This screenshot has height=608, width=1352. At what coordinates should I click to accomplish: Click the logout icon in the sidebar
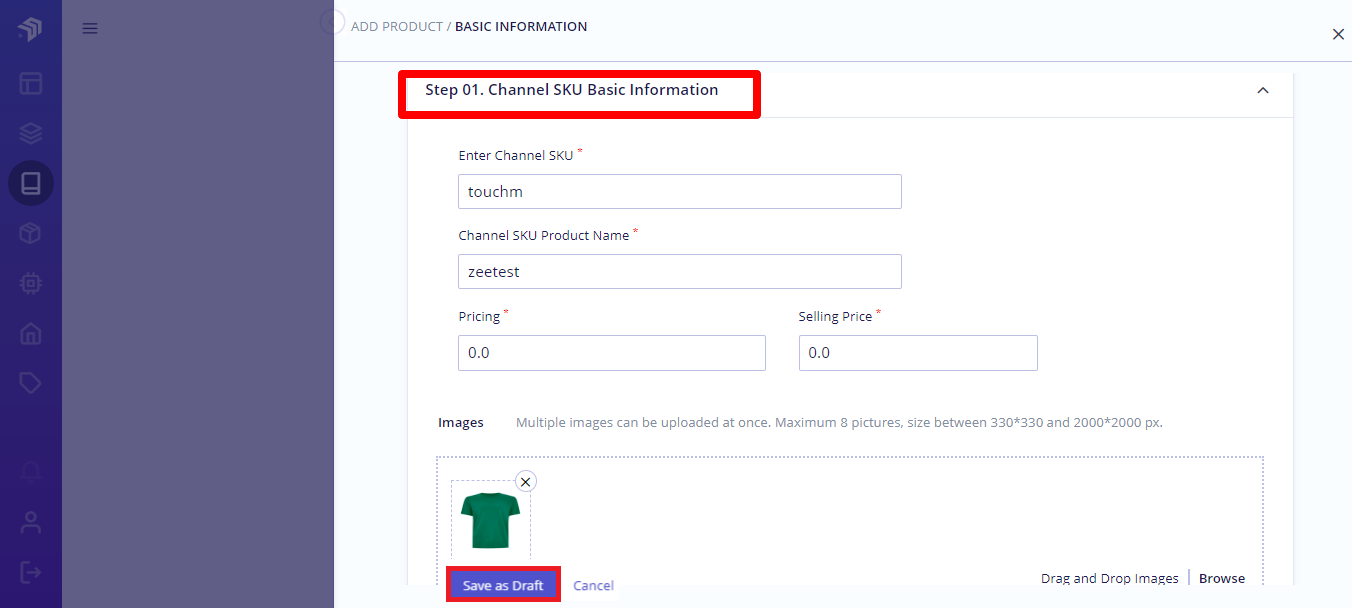tap(31, 572)
